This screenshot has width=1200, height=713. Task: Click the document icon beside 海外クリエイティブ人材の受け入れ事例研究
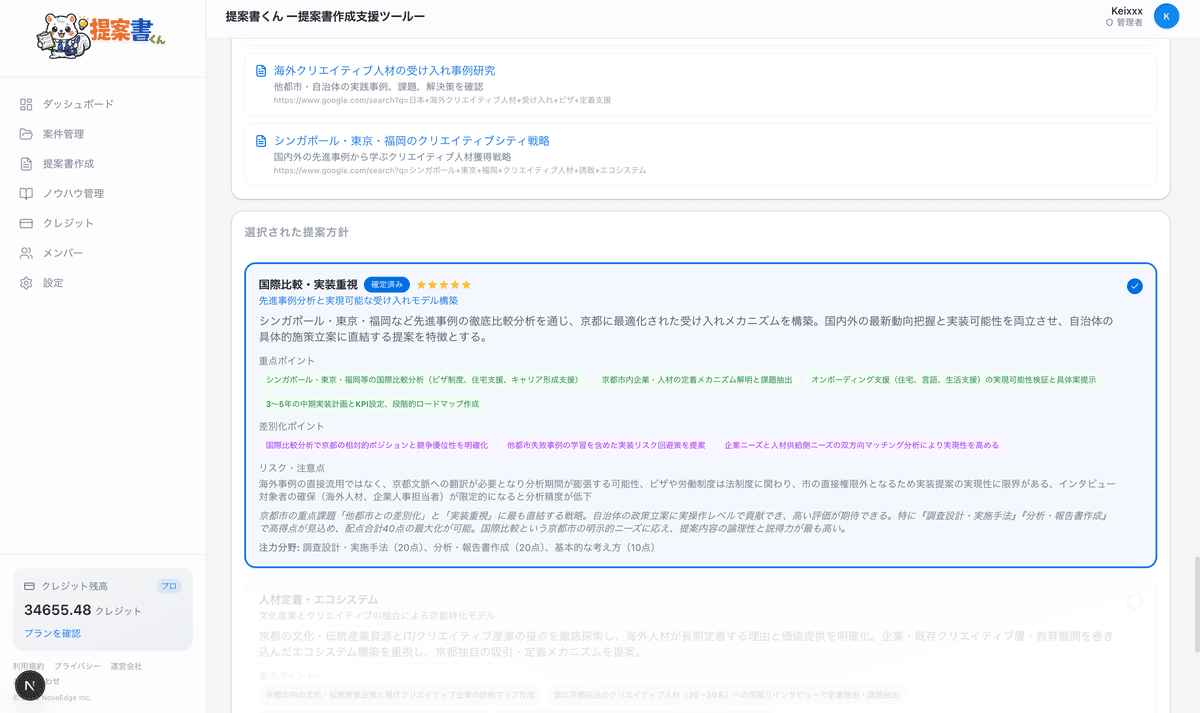pos(263,72)
